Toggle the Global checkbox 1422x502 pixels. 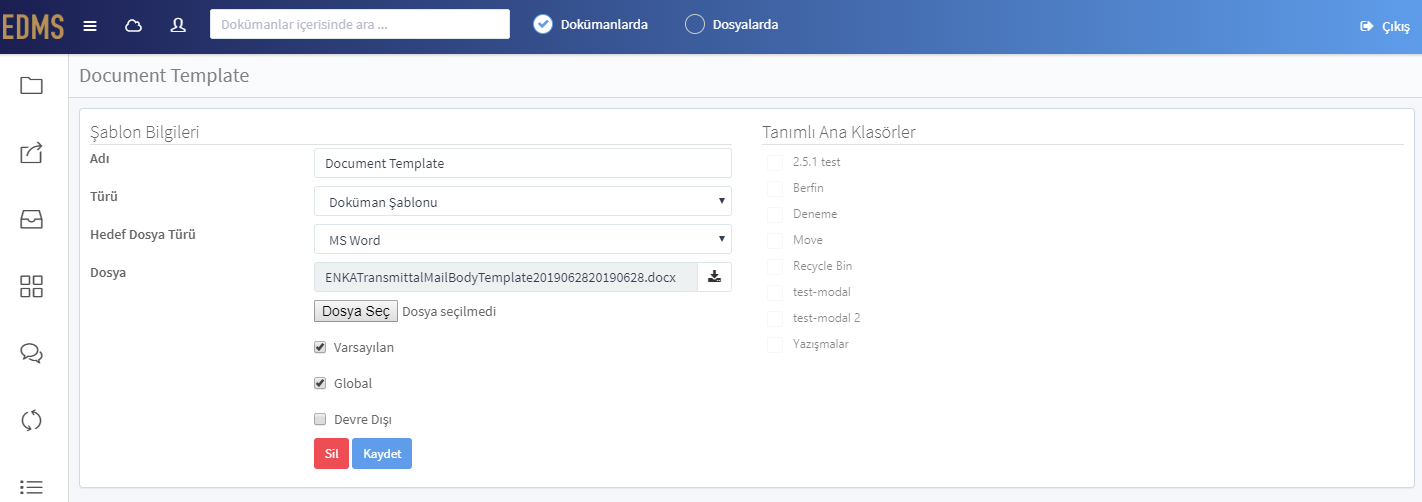point(320,383)
